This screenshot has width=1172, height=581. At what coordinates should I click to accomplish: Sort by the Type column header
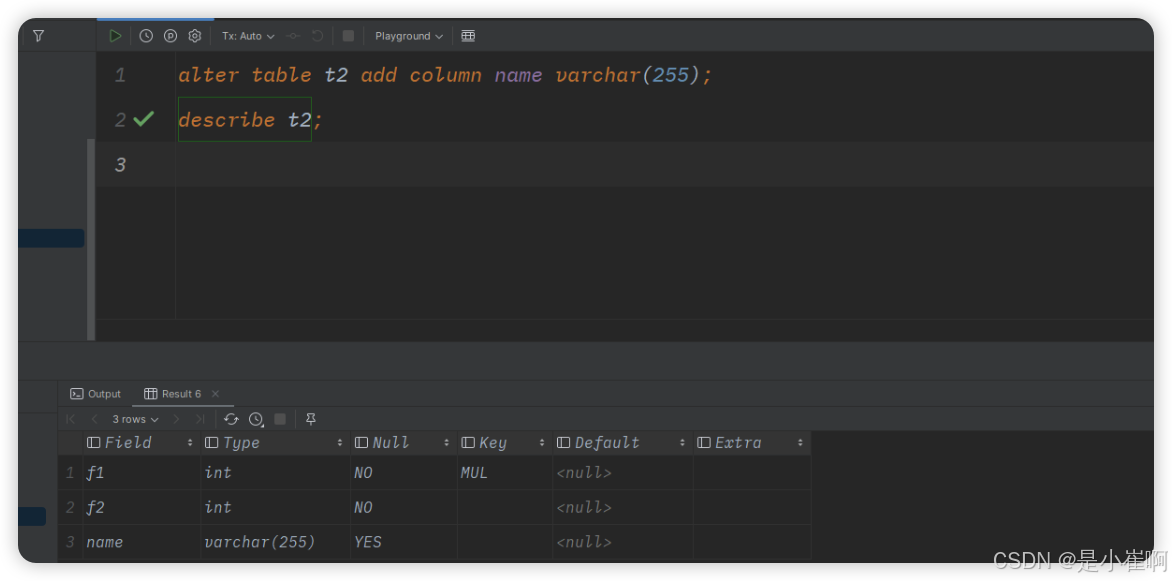[x=276, y=443]
